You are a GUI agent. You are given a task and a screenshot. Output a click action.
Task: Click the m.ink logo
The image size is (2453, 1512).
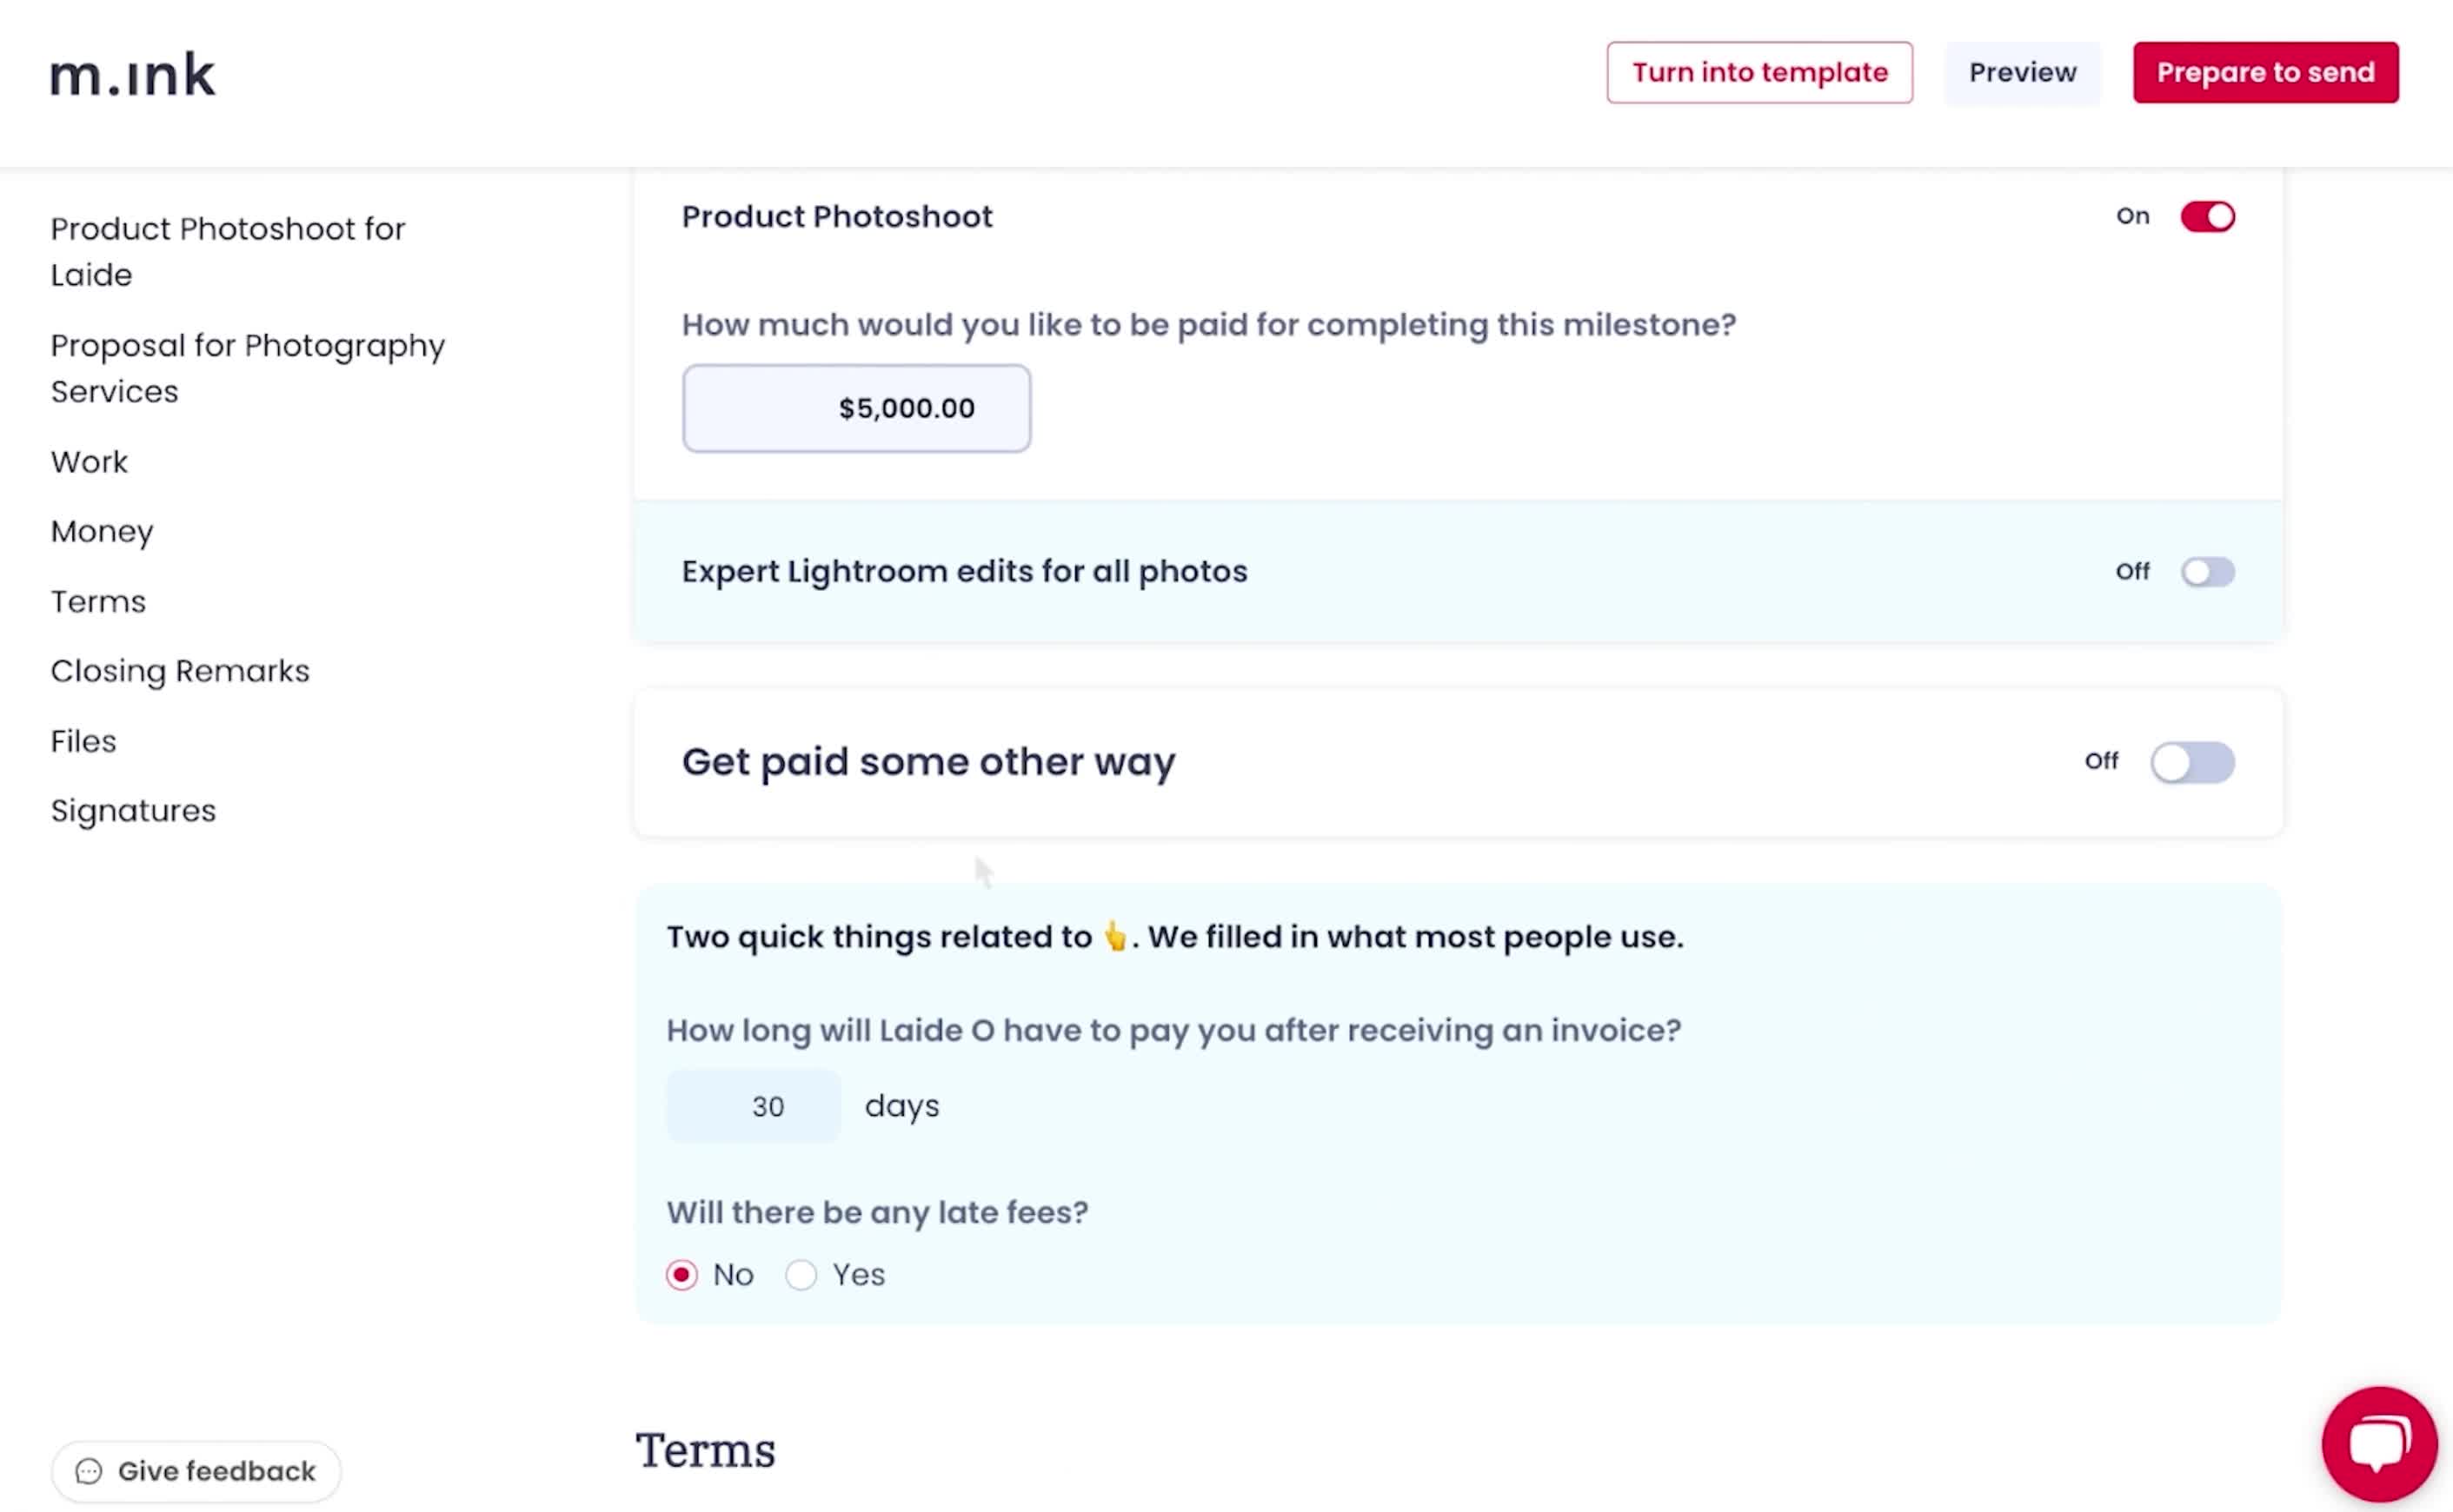click(x=133, y=75)
